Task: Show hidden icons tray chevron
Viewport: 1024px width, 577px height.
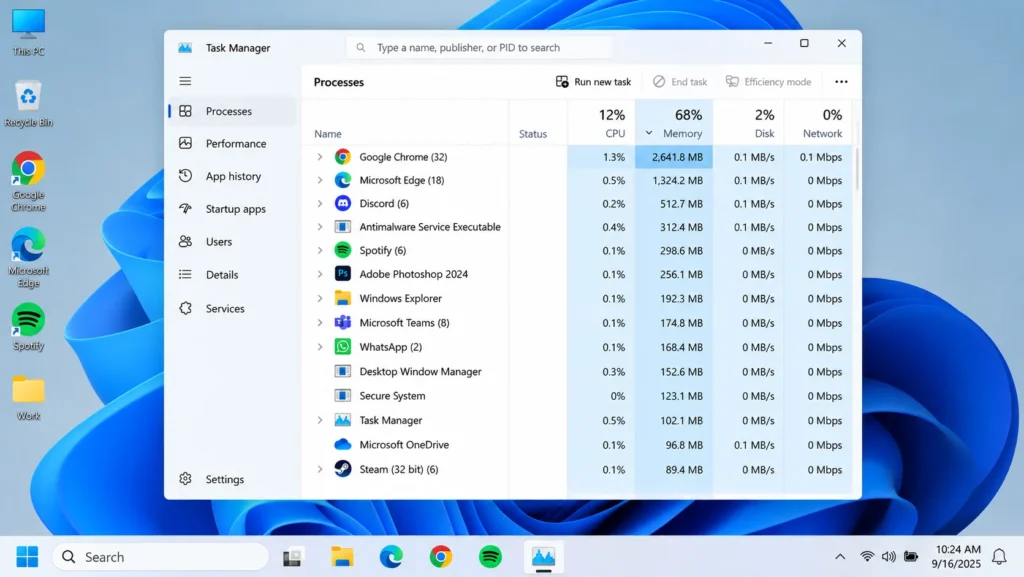Action: click(x=840, y=557)
